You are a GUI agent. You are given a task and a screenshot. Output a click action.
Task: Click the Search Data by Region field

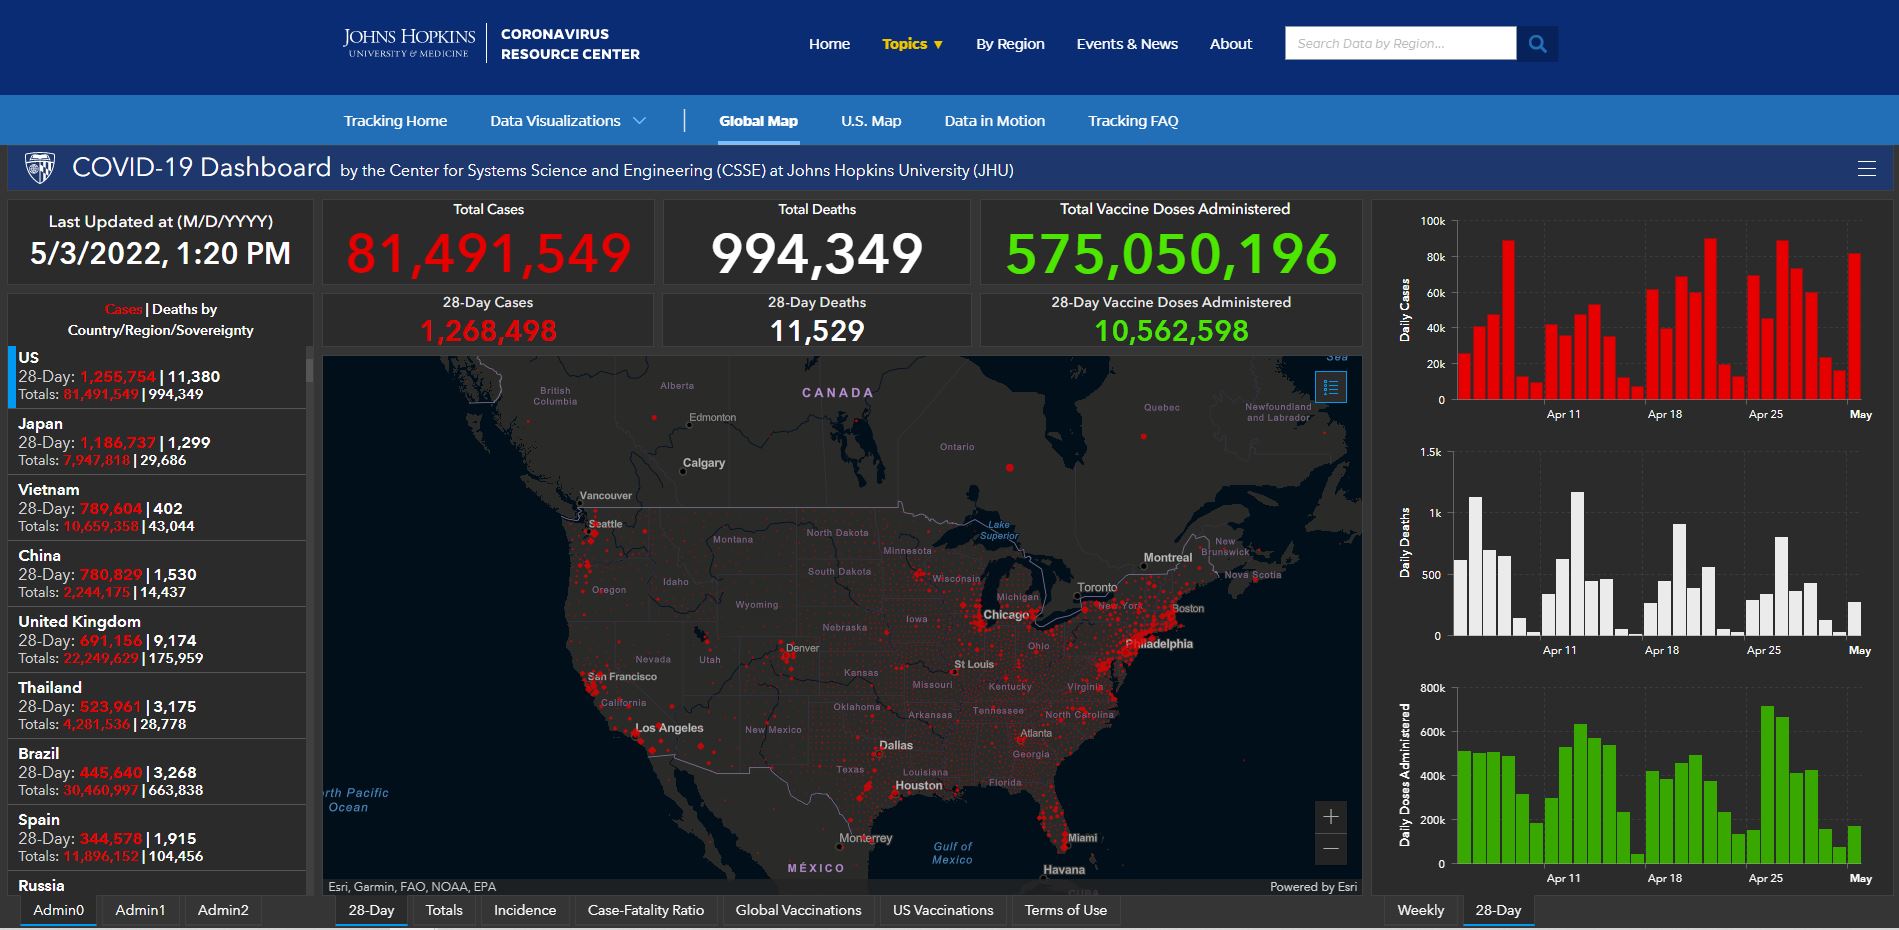click(1400, 44)
